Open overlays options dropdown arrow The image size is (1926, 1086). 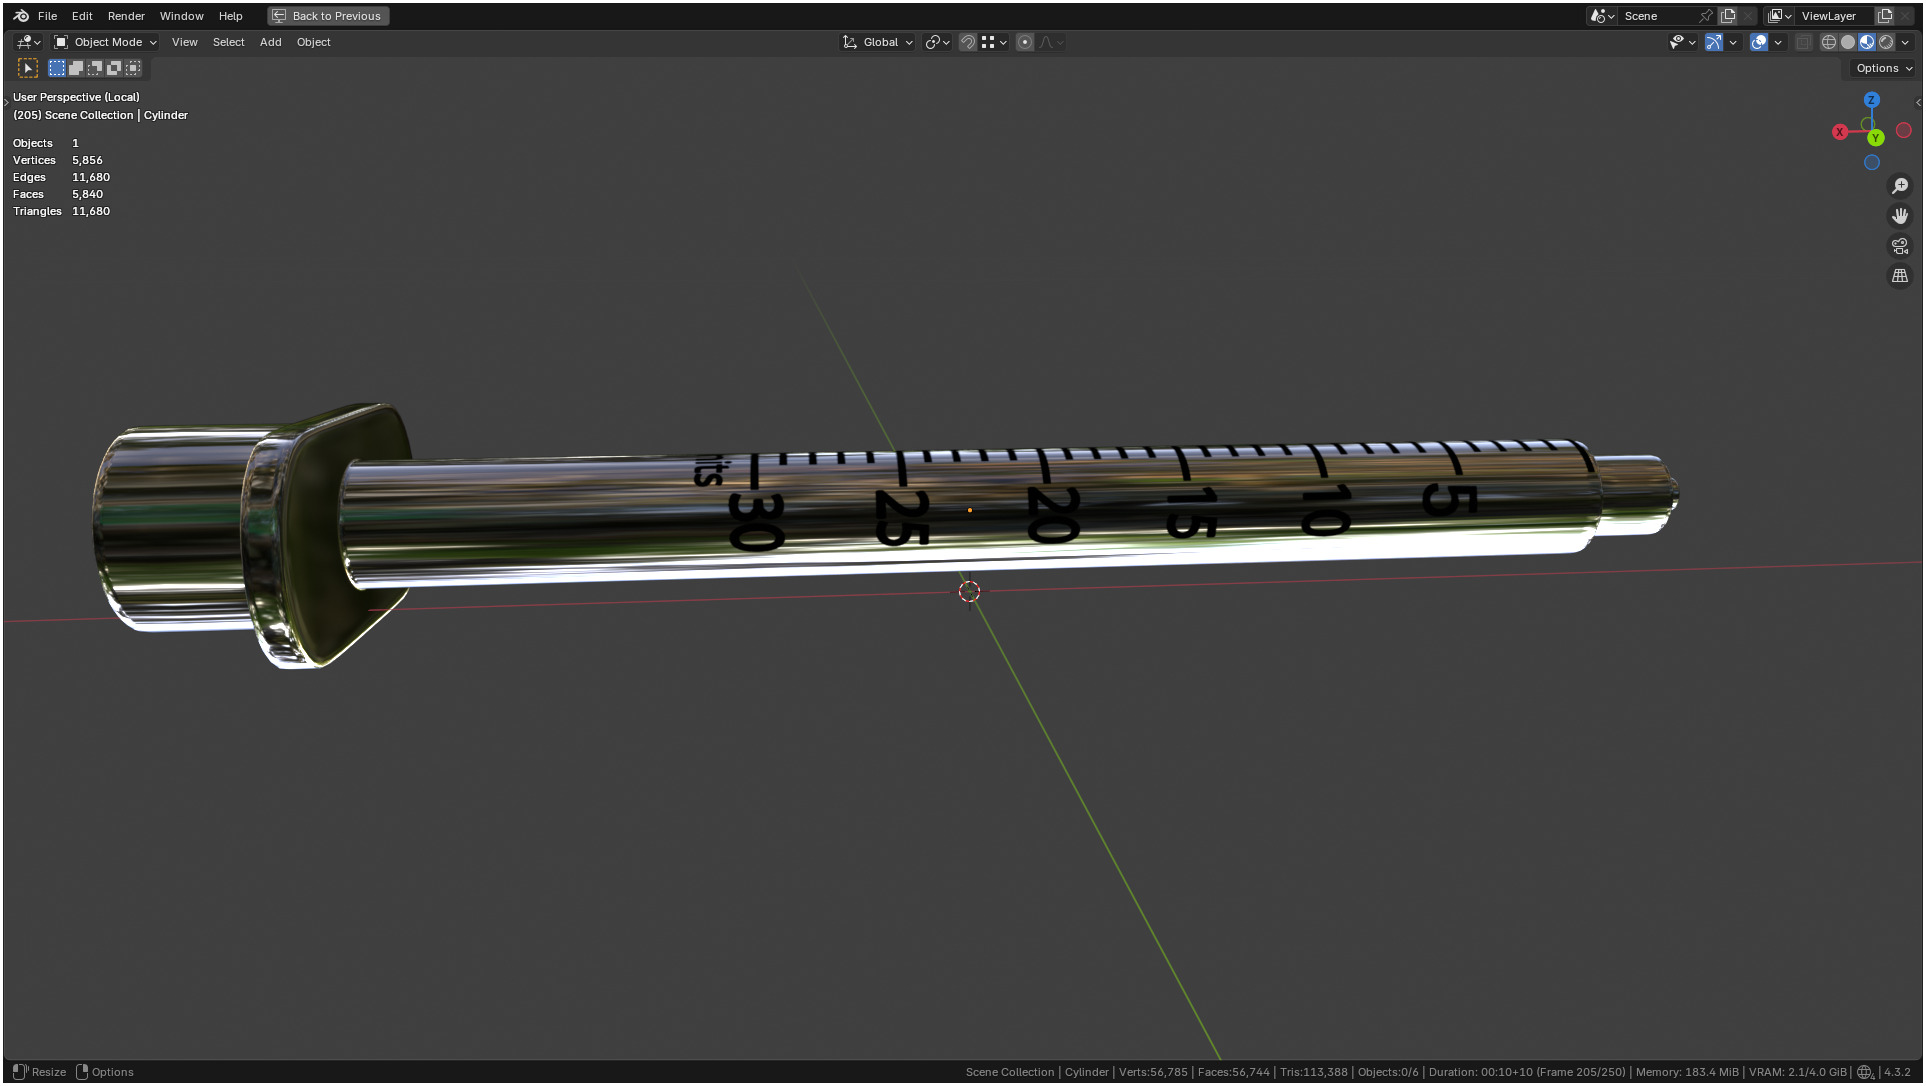pyautogui.click(x=1778, y=42)
